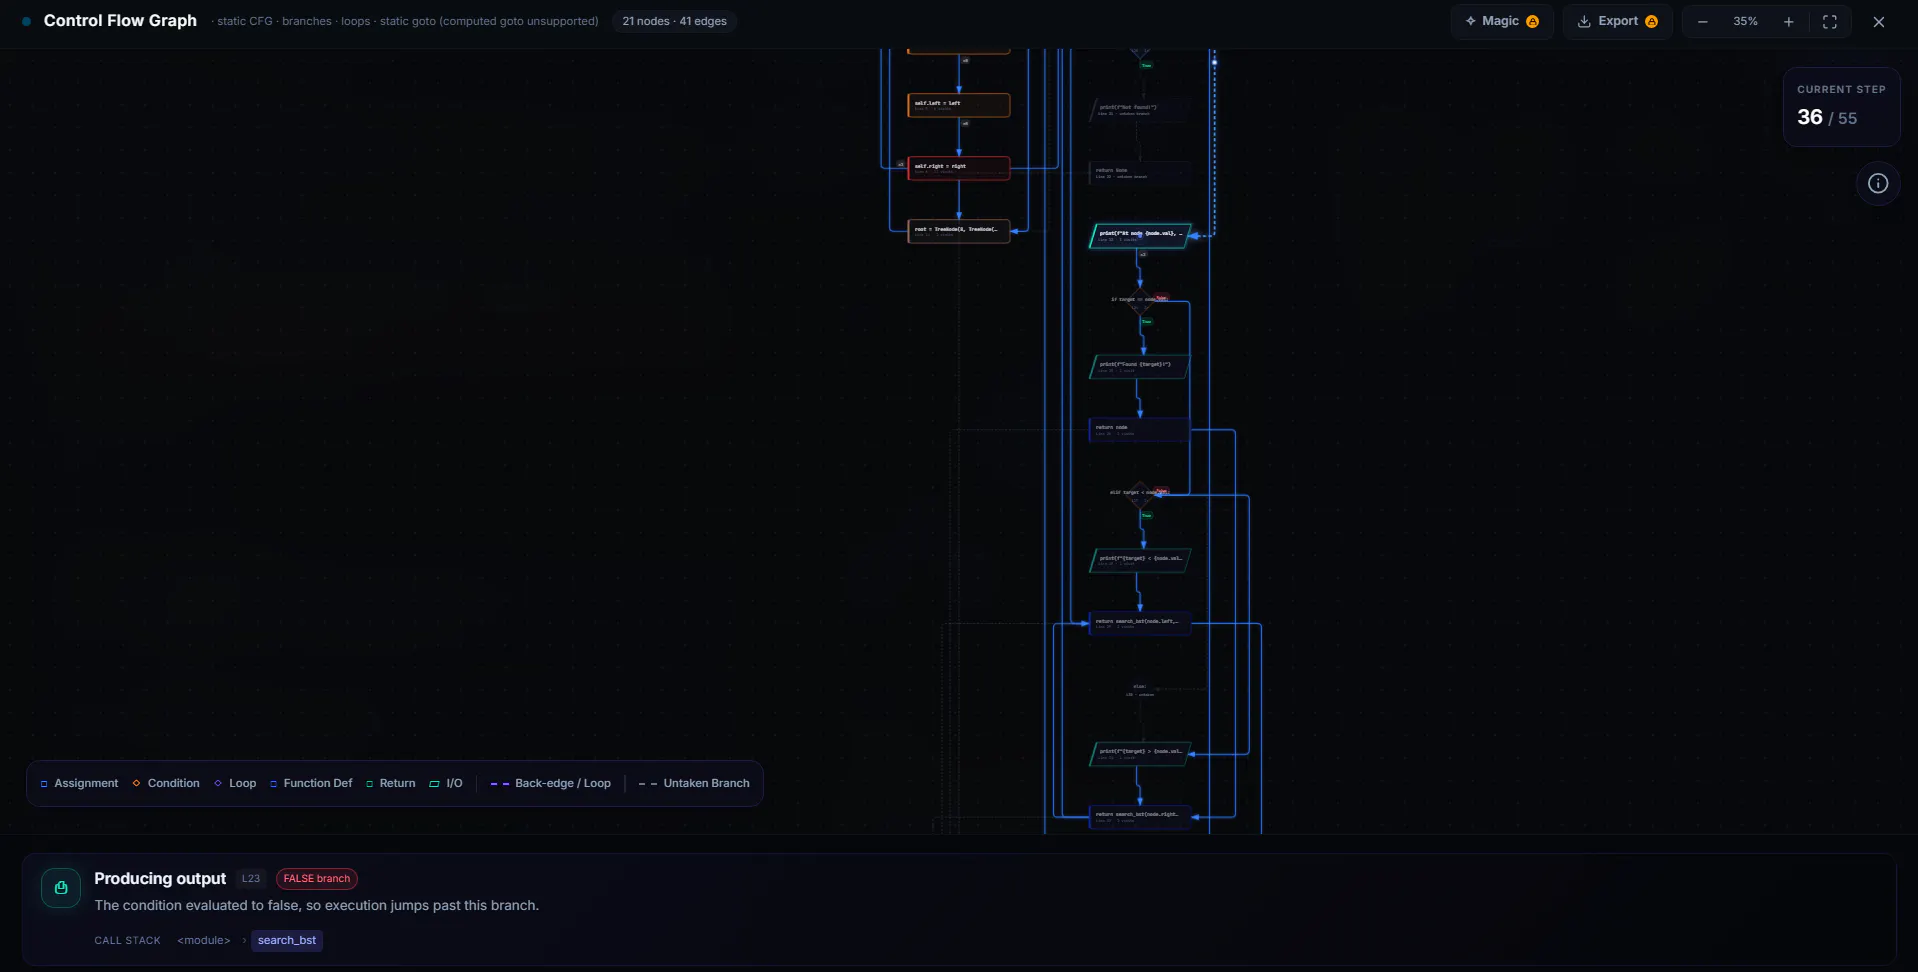This screenshot has width=1918, height=972.
Task: Select the 'return search_bst(node.right' node
Action: pos(1139,817)
